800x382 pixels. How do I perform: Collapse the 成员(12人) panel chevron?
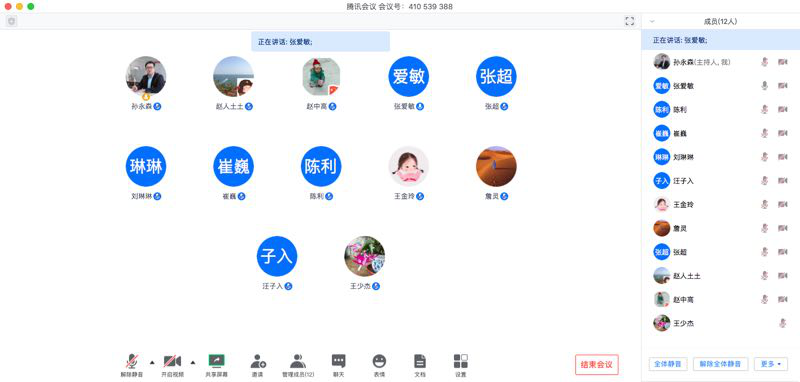[652, 21]
